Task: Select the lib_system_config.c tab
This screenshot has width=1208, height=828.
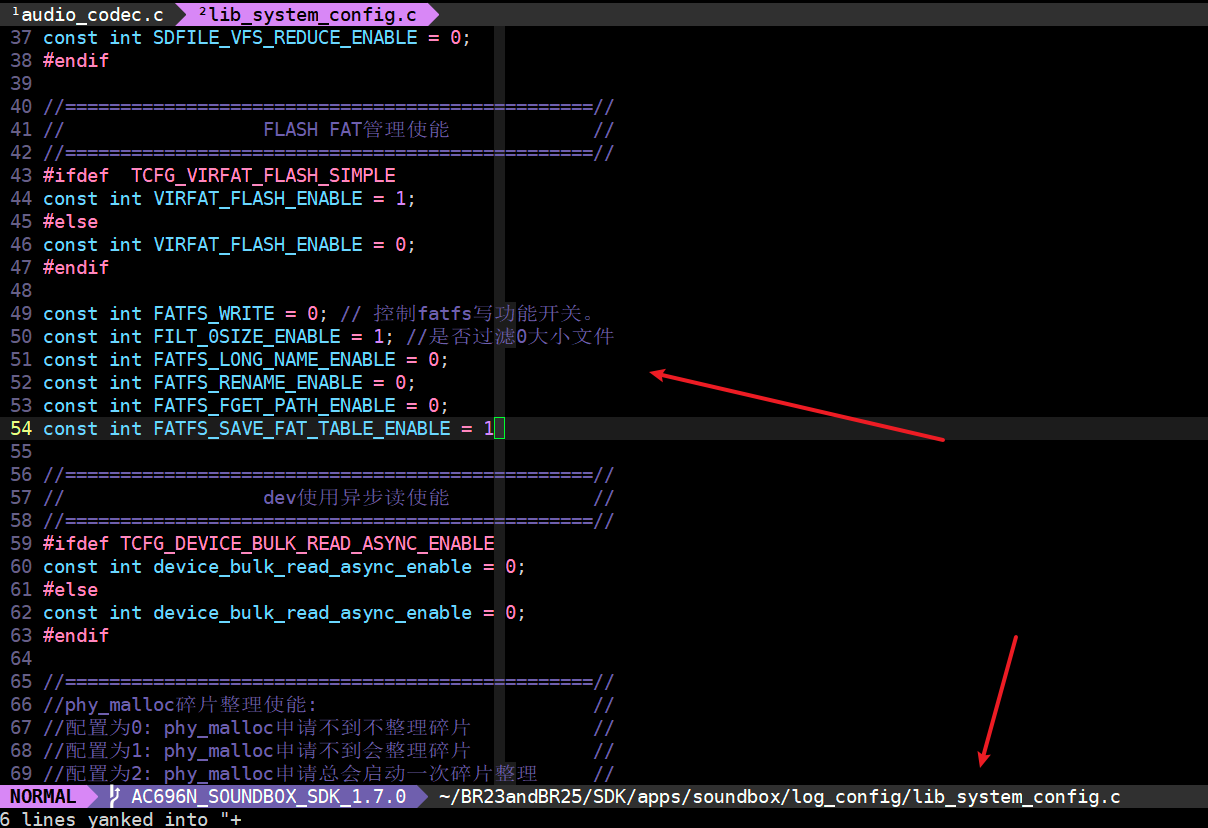Action: tap(307, 14)
